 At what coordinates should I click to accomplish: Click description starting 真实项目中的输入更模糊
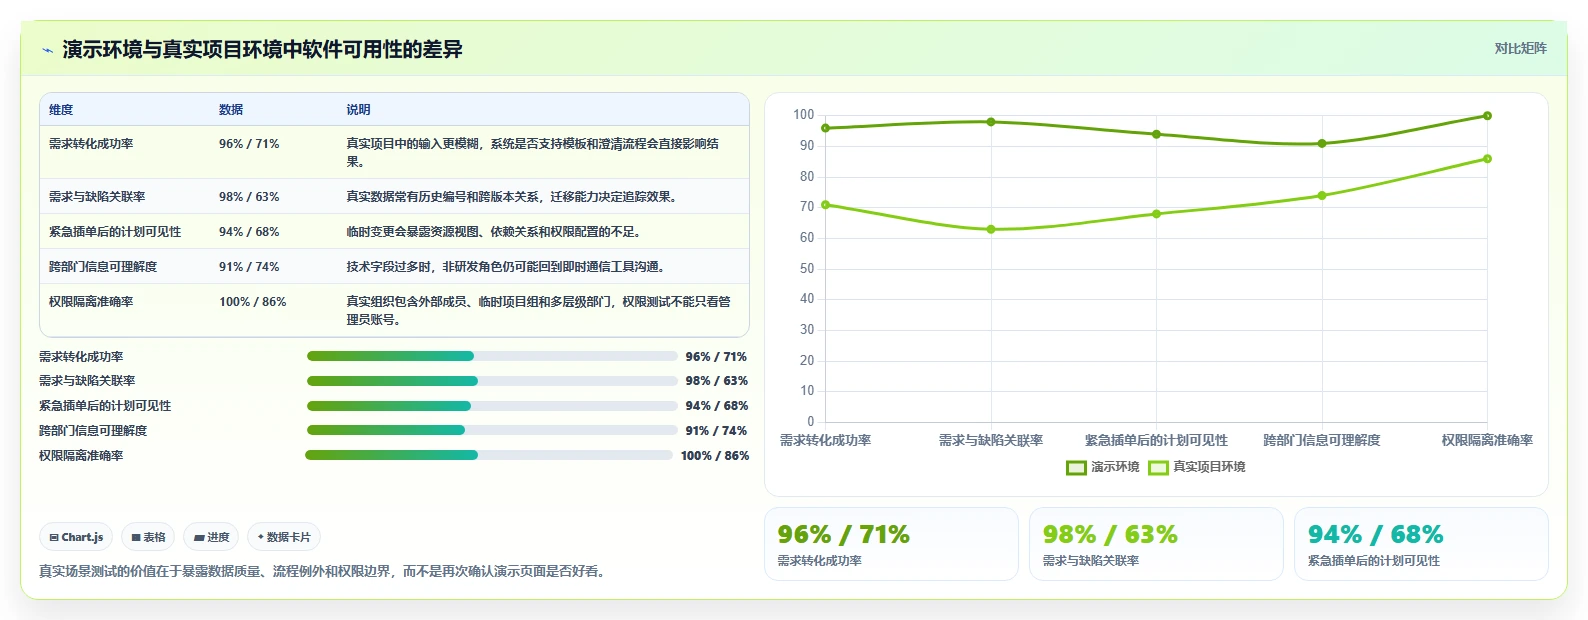click(x=532, y=153)
